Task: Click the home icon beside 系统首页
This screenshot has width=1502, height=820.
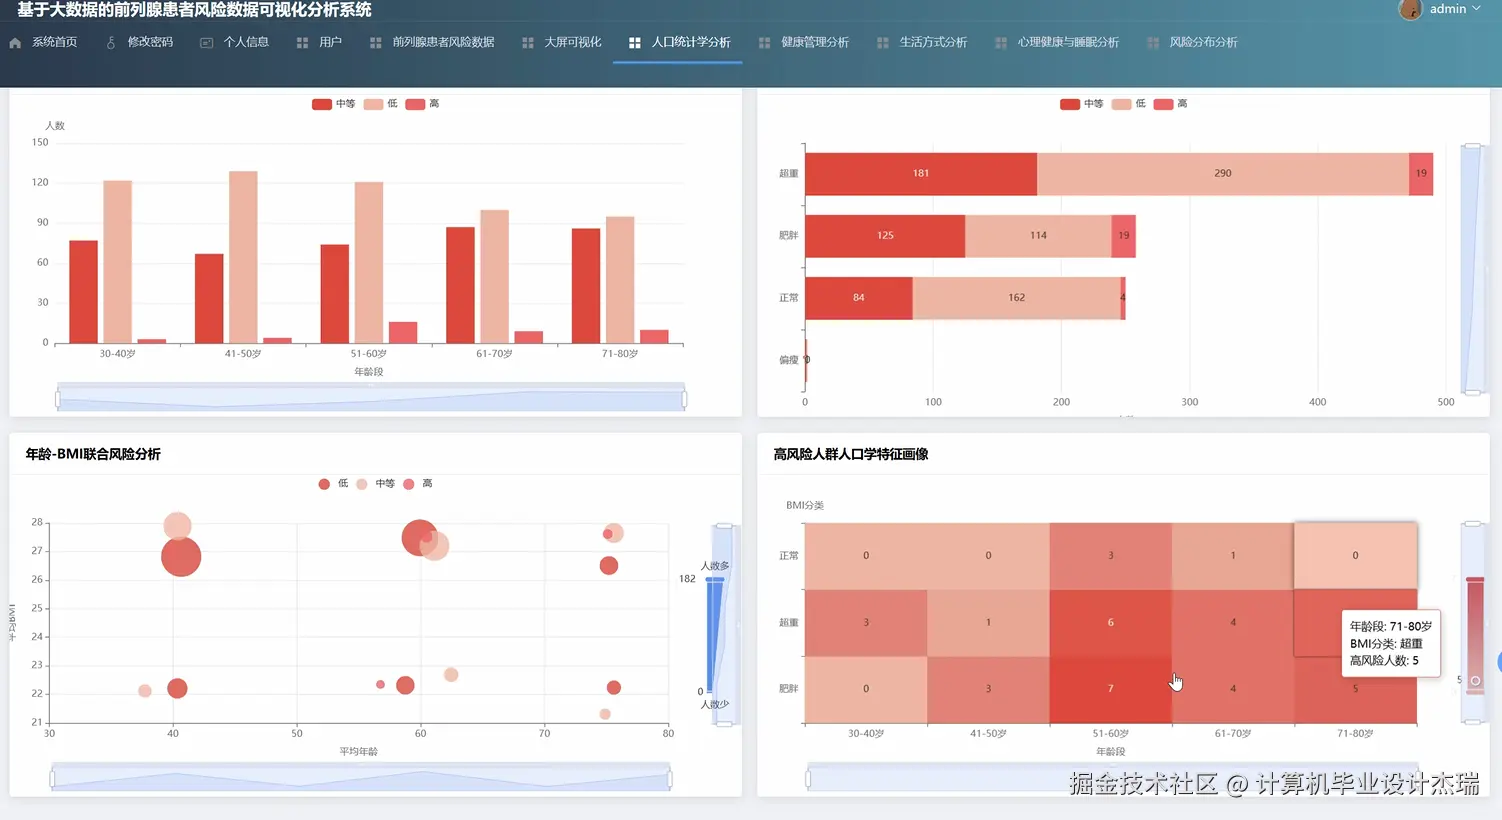Action: [15, 43]
